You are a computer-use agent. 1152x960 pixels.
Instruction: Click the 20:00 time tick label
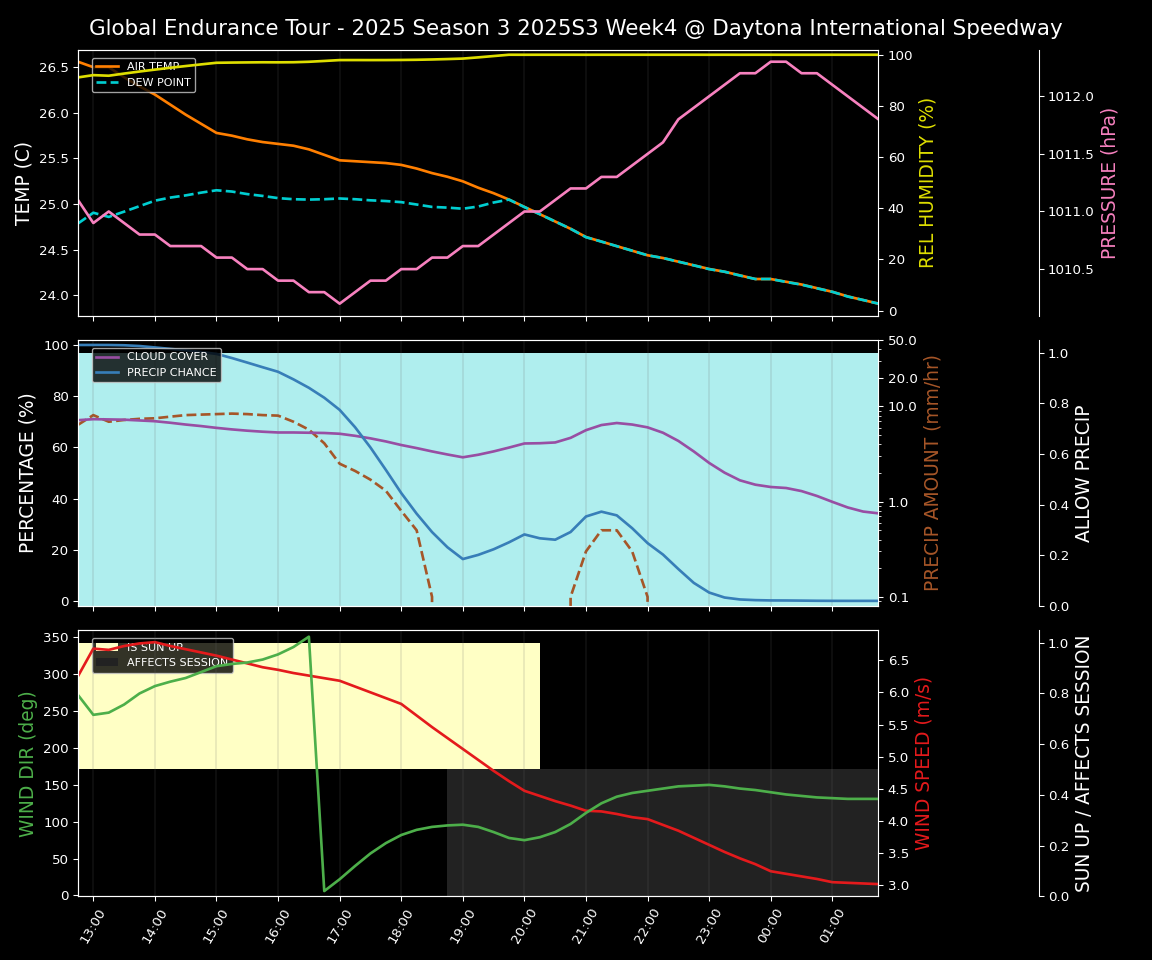point(522,926)
